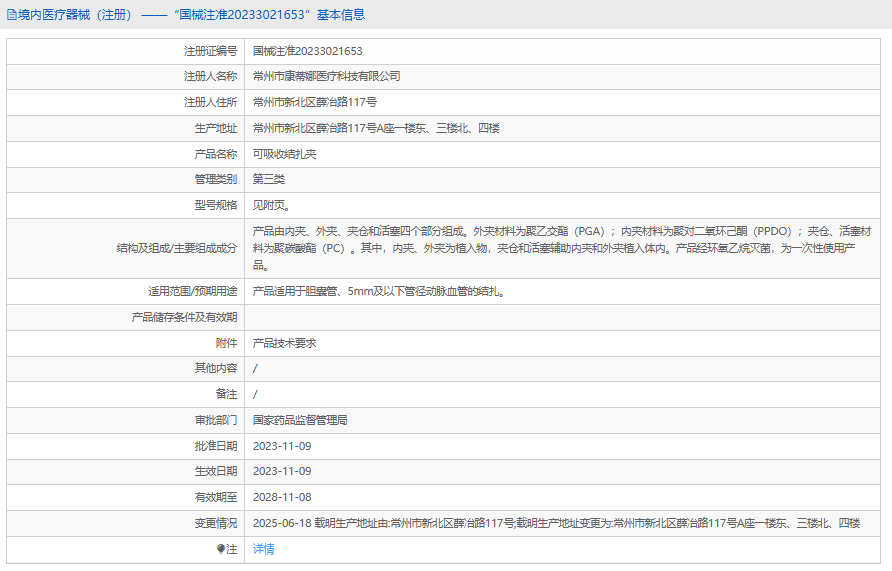Image resolution: width=892 pixels, height=571 pixels.
Task: Click approval department 国家药品监督管理局
Action: pyautogui.click(x=299, y=421)
